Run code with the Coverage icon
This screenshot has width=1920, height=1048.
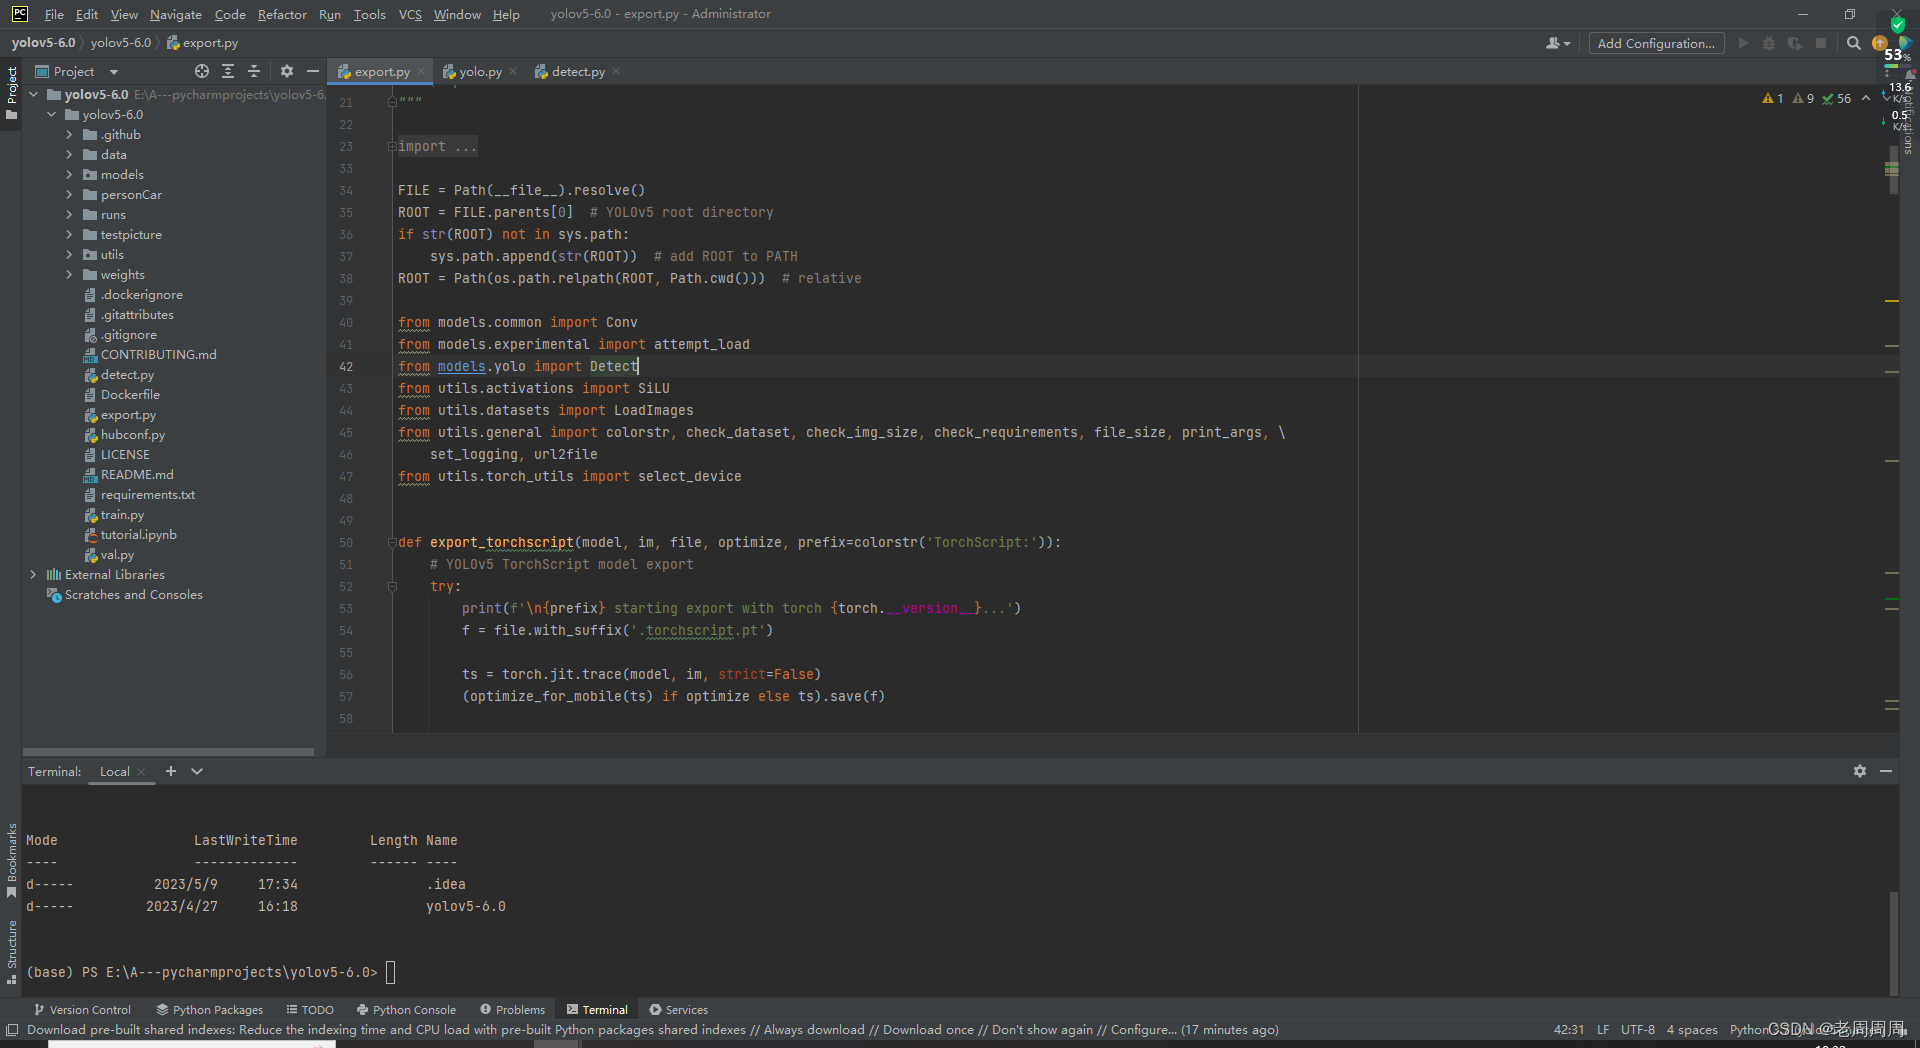[1795, 43]
